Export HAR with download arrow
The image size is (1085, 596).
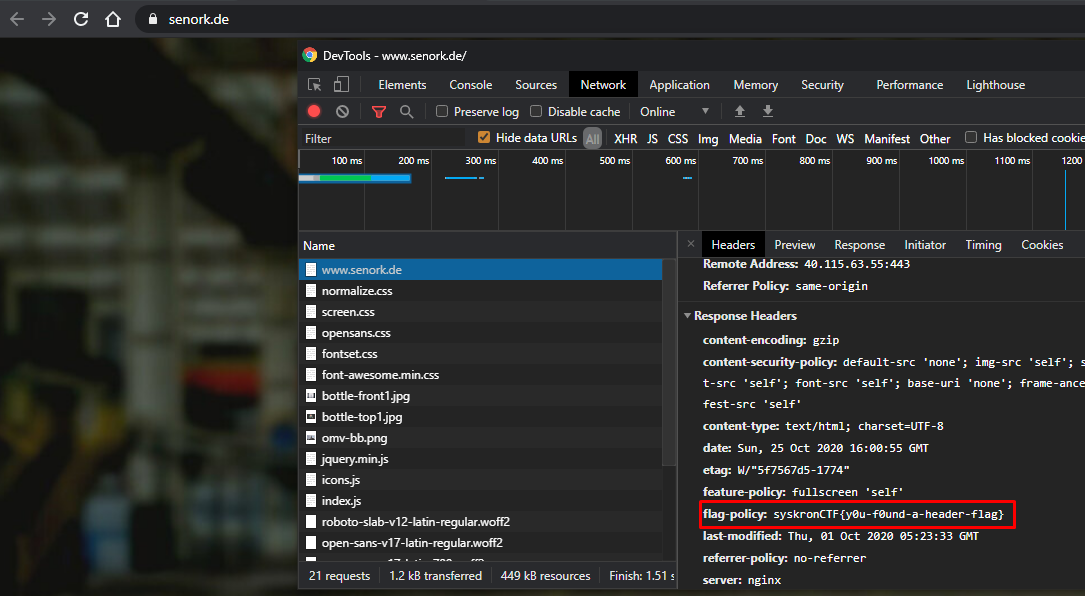pyautogui.click(x=767, y=111)
